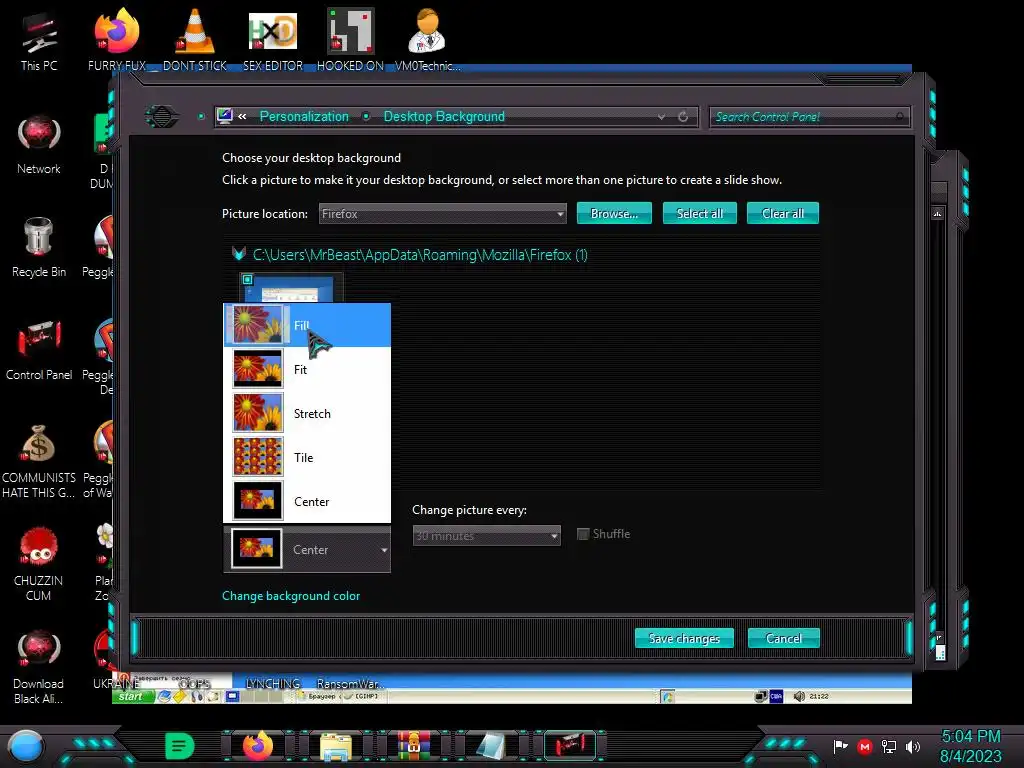
Task: Click active Control Panel taskbar button
Action: (x=570, y=746)
